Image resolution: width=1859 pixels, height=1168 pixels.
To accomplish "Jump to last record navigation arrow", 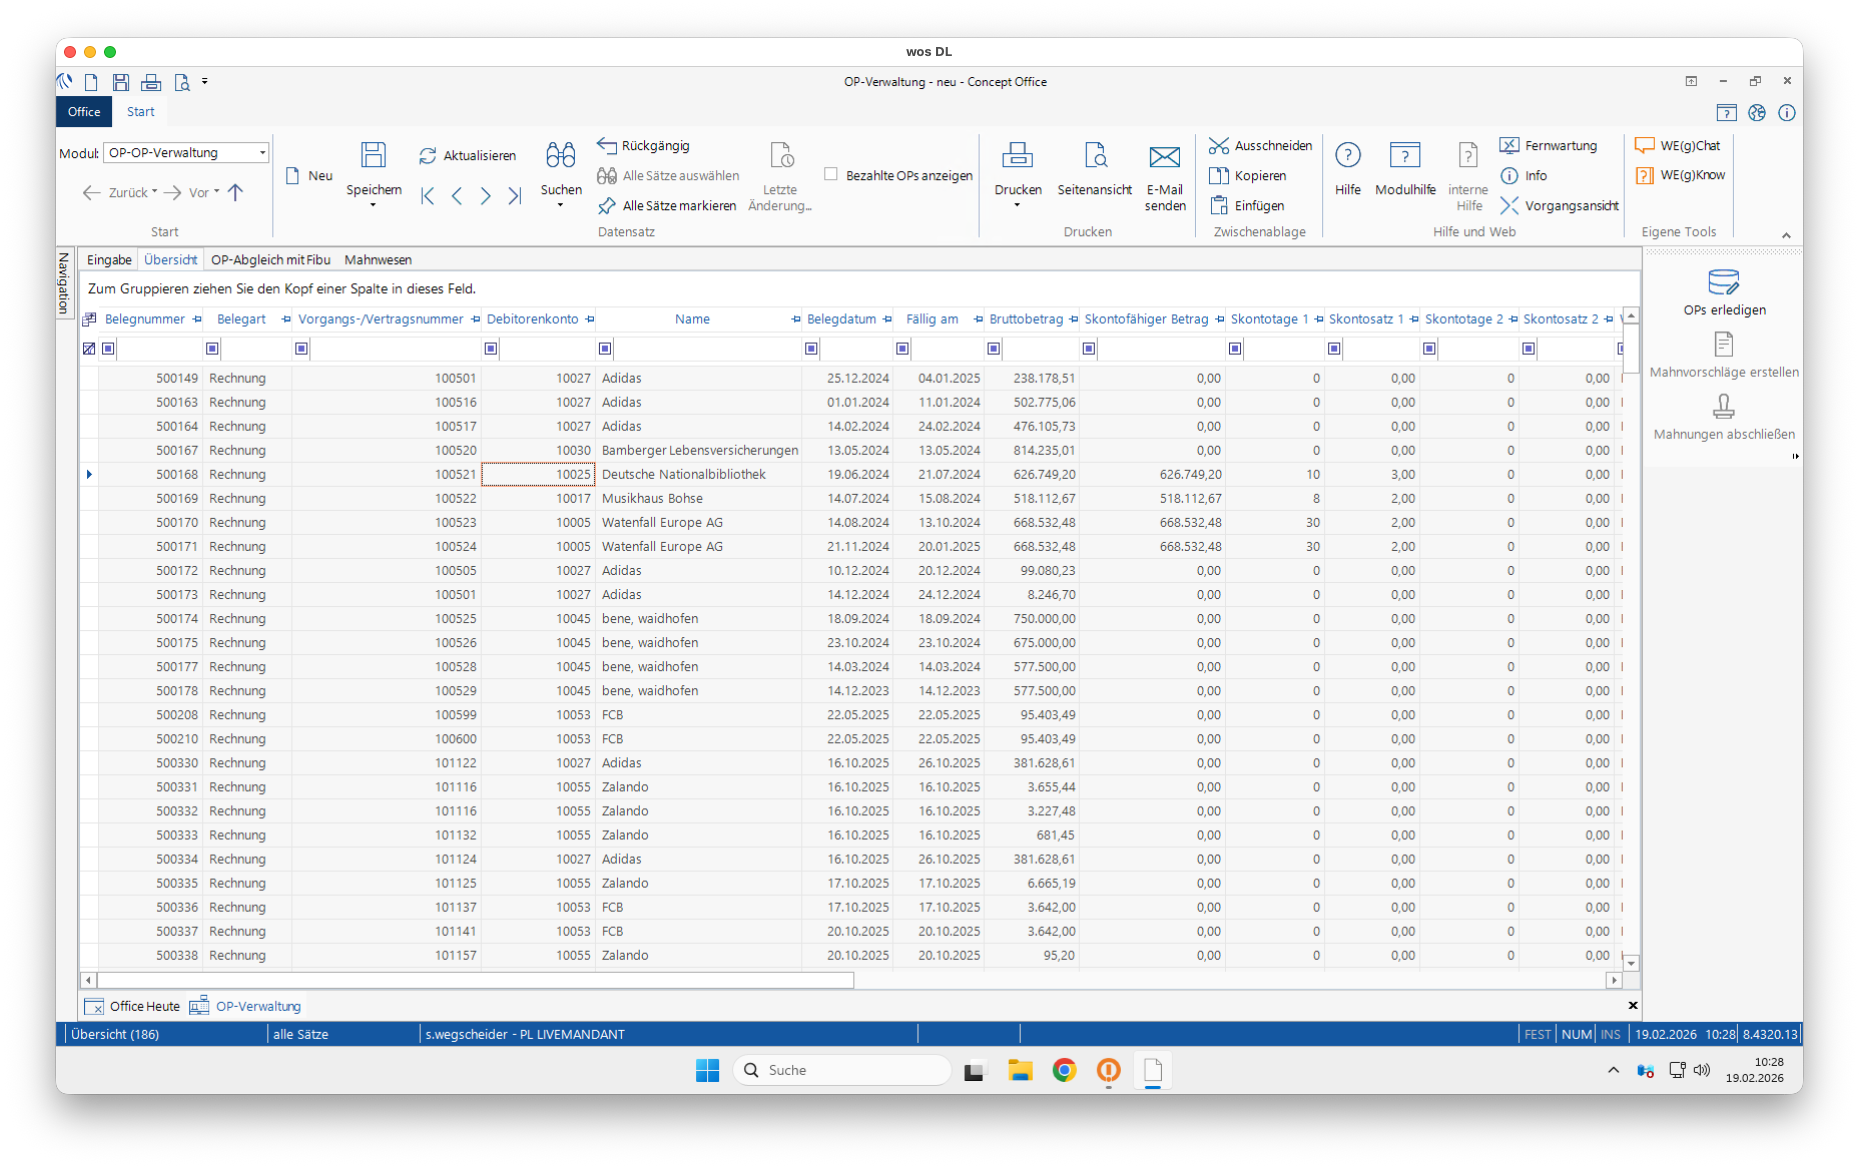I will coord(515,196).
